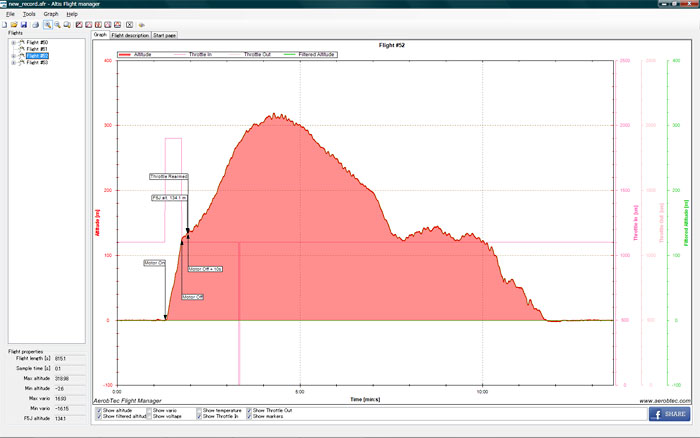The height and width of the screenshot is (438, 700).
Task: Select Flight #52 in the flights list
Action: coord(37,56)
